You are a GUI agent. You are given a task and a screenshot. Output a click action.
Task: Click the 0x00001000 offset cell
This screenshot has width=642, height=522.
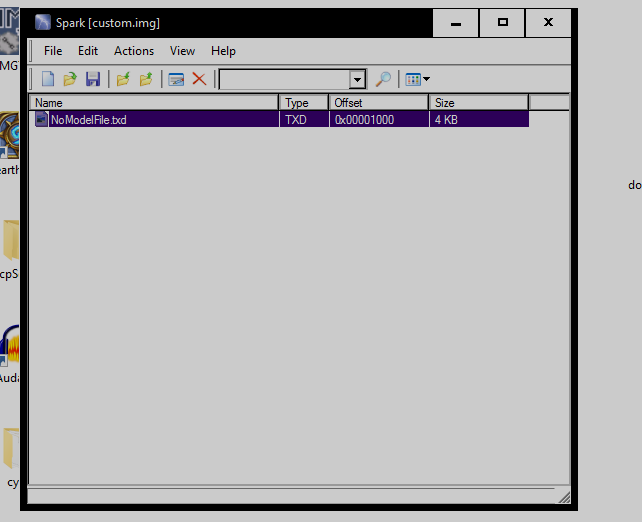pos(379,120)
